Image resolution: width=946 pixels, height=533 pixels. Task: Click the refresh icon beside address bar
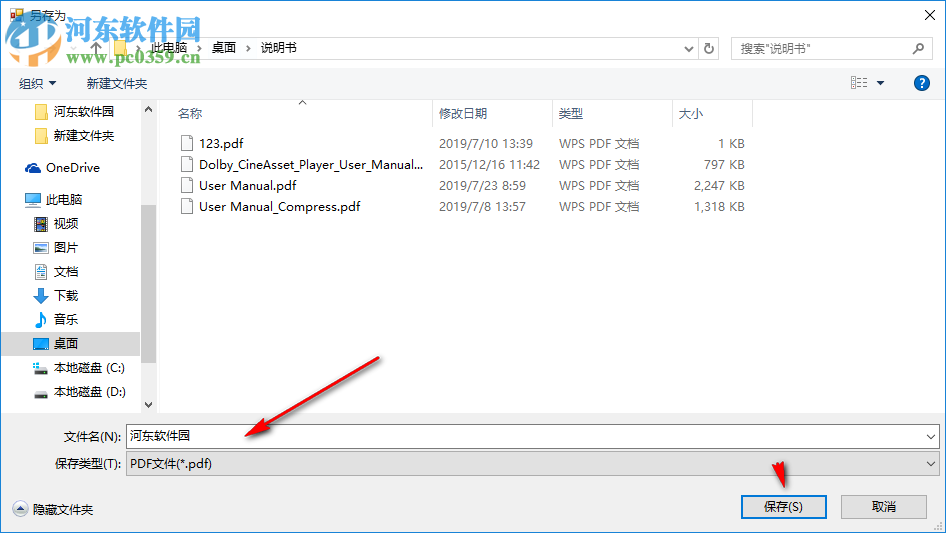709,48
